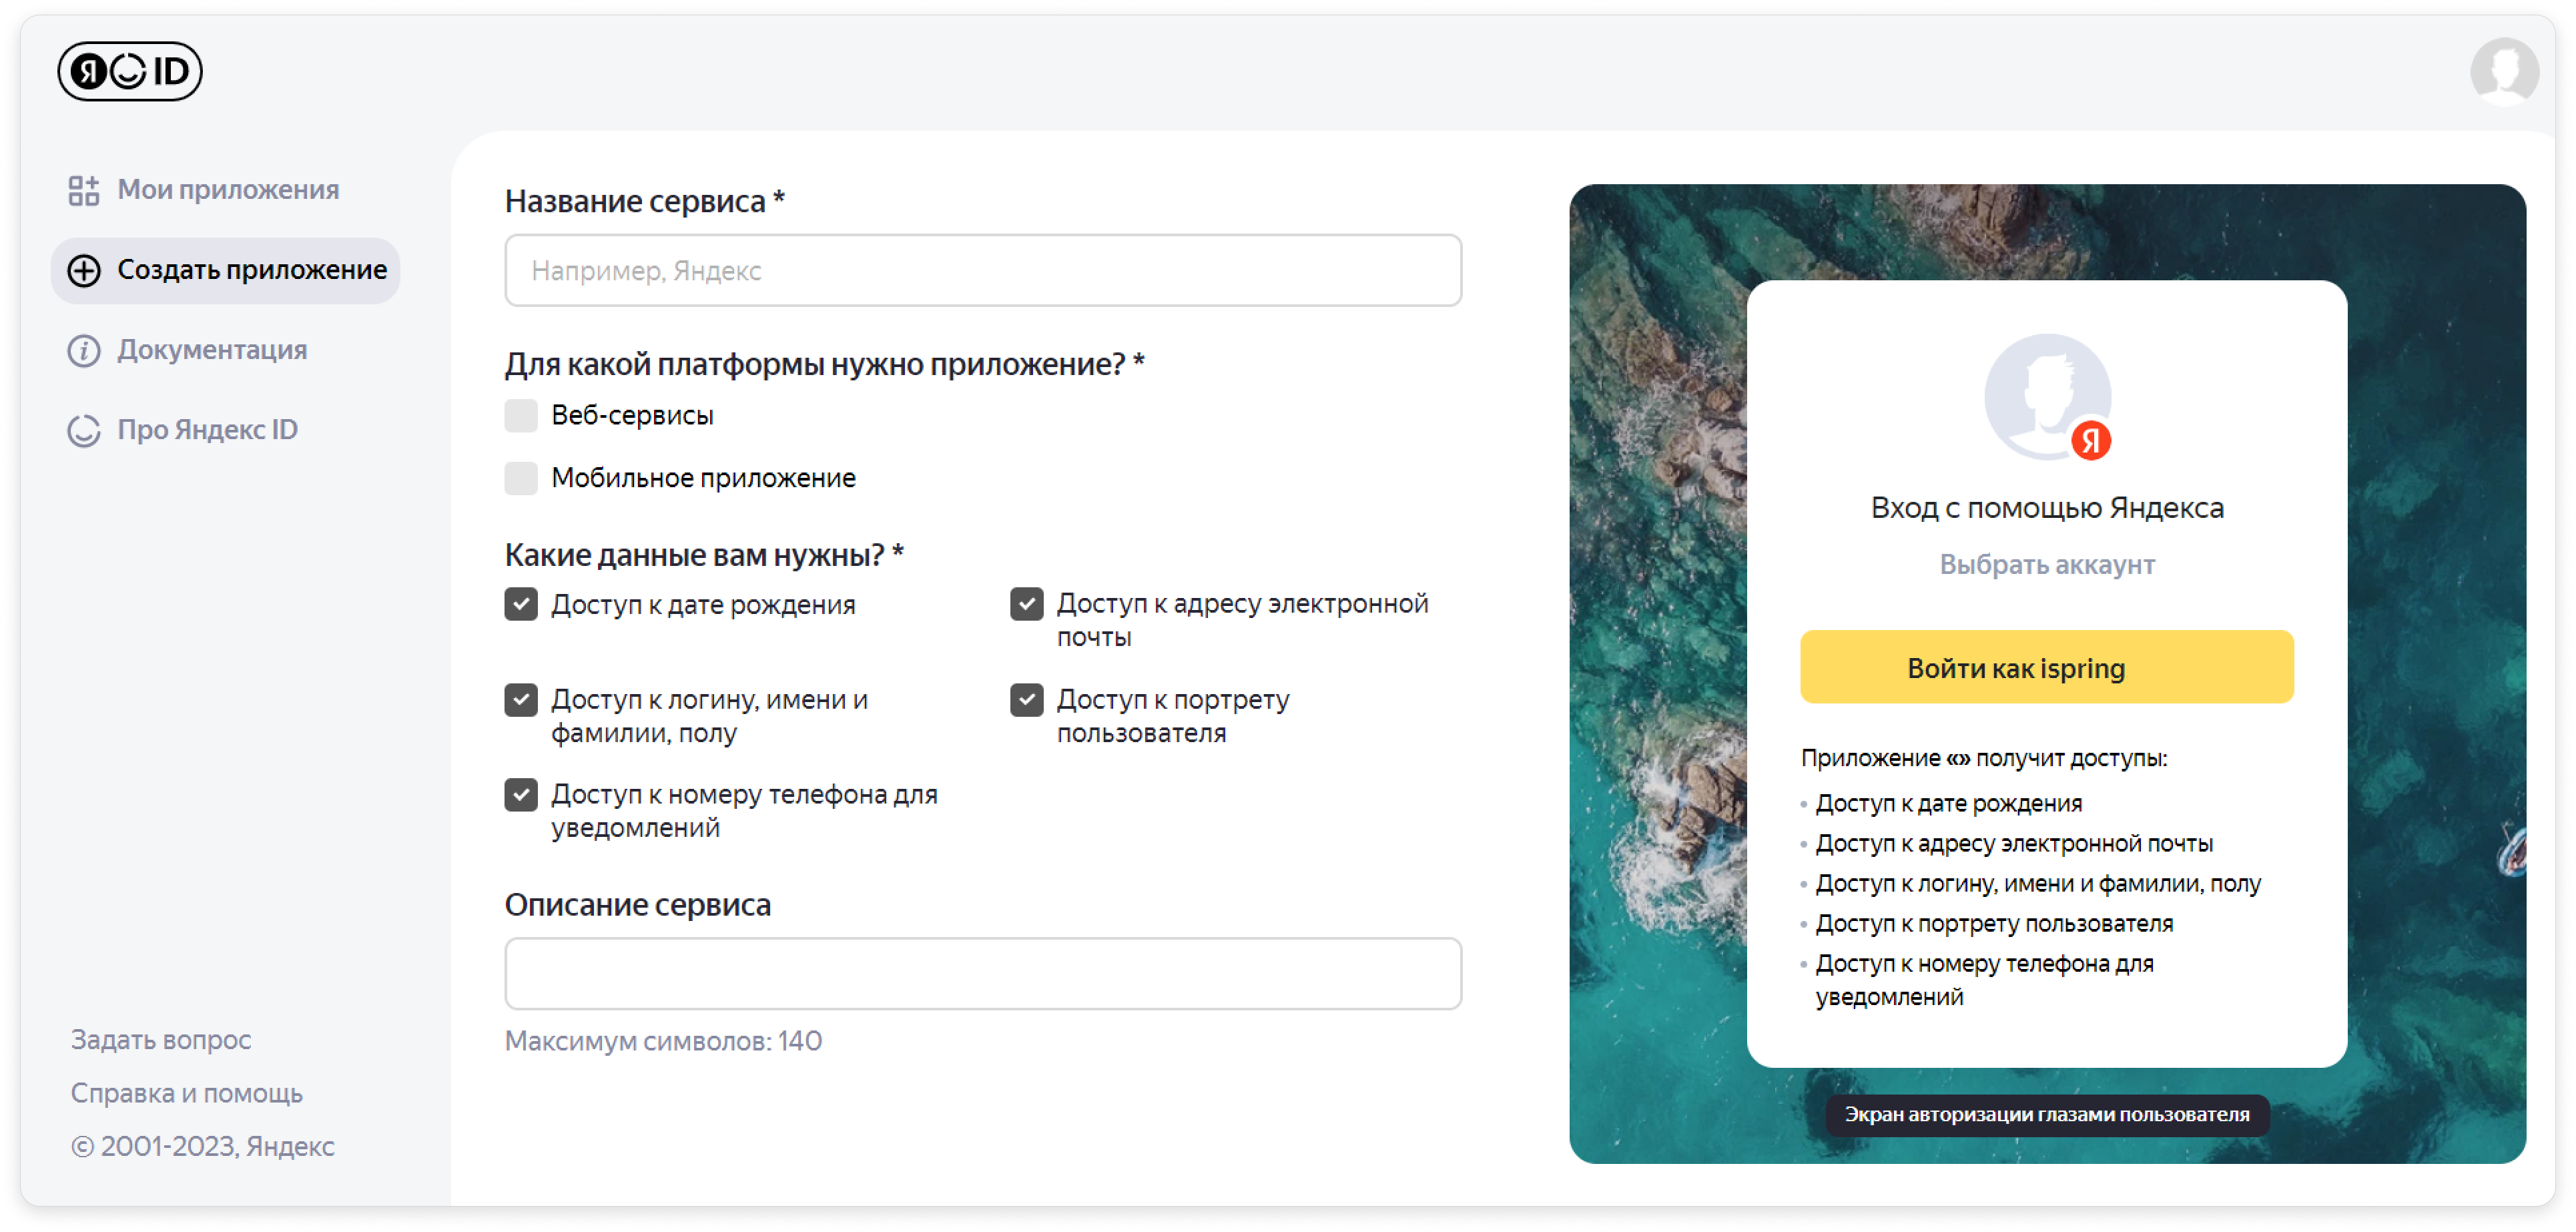The width and height of the screenshot is (2576, 1232).
Task: Click preview item Доступ к адресу электронной почты
Action: point(2013,844)
